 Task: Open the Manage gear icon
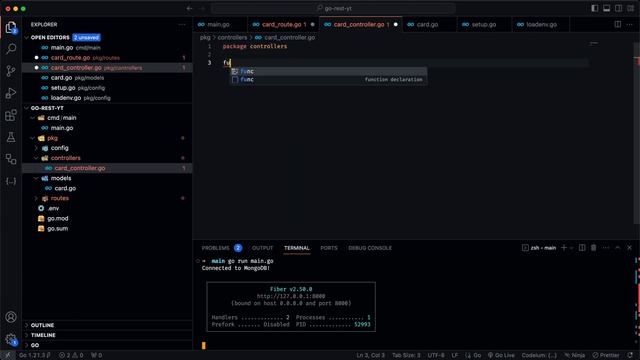pyautogui.click(x=11, y=339)
